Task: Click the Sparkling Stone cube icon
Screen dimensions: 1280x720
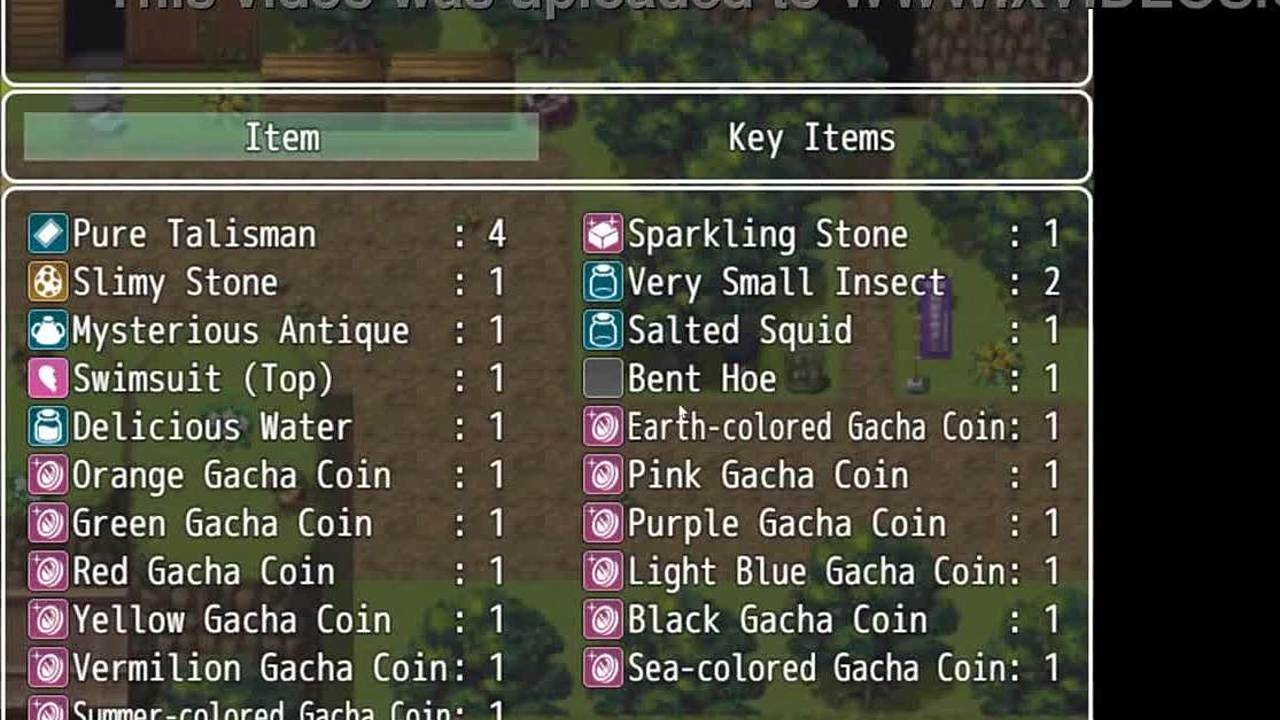Action: pyautogui.click(x=602, y=234)
